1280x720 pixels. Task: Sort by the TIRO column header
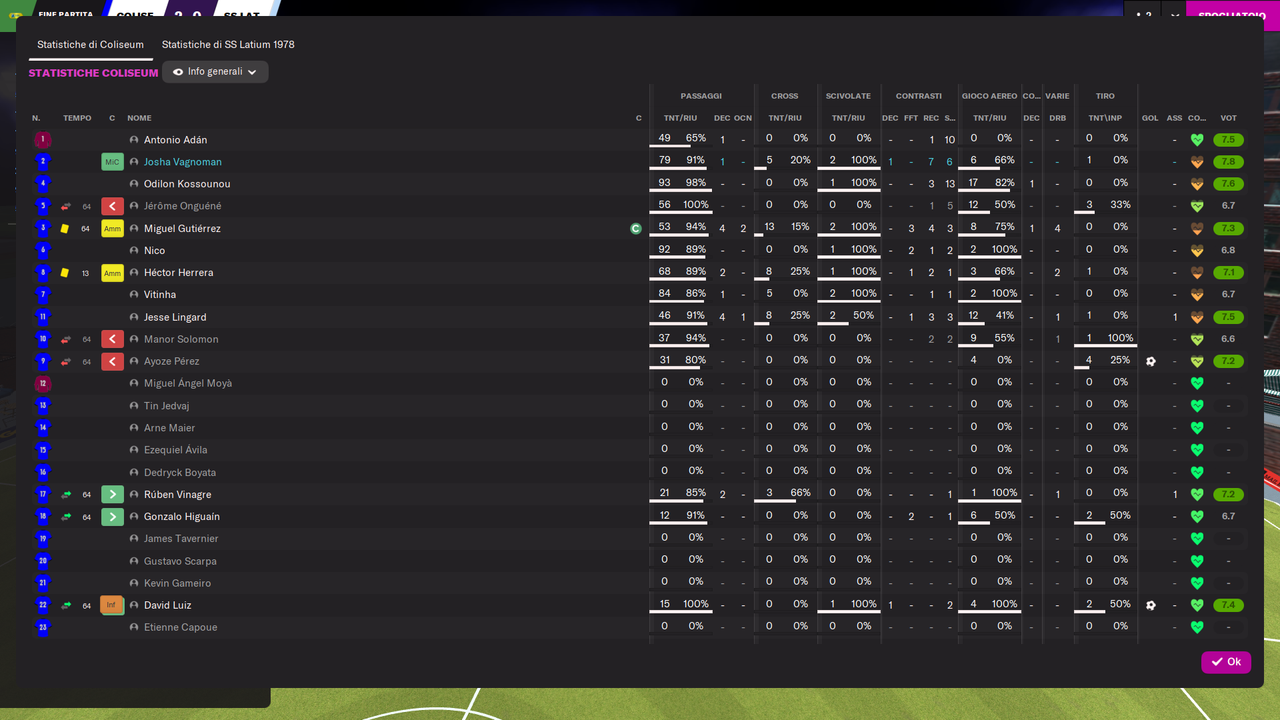pos(1105,96)
